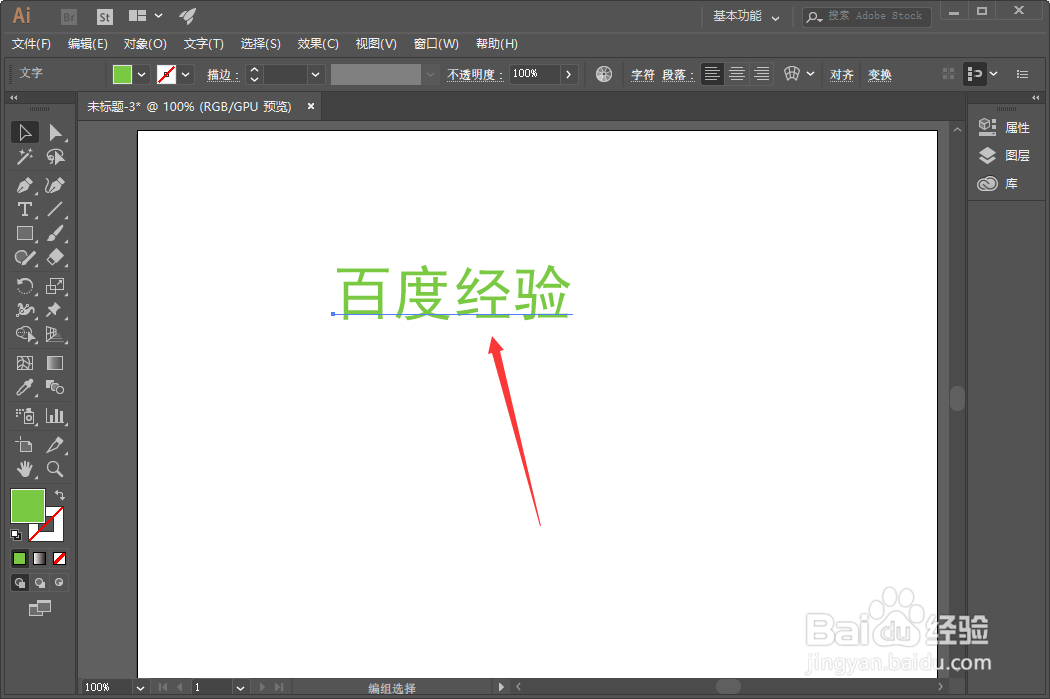1050x699 pixels.
Task: Open zoom level dropdown at bottom
Action: pos(140,688)
